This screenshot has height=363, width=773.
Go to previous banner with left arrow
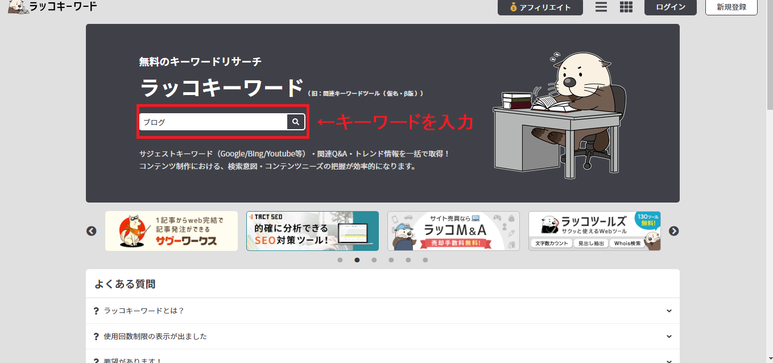tap(91, 231)
